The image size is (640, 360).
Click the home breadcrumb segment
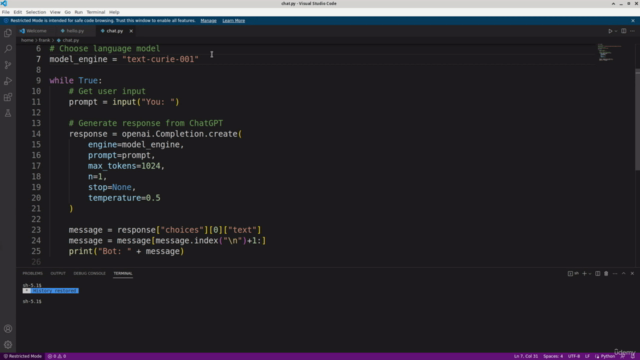(27, 40)
